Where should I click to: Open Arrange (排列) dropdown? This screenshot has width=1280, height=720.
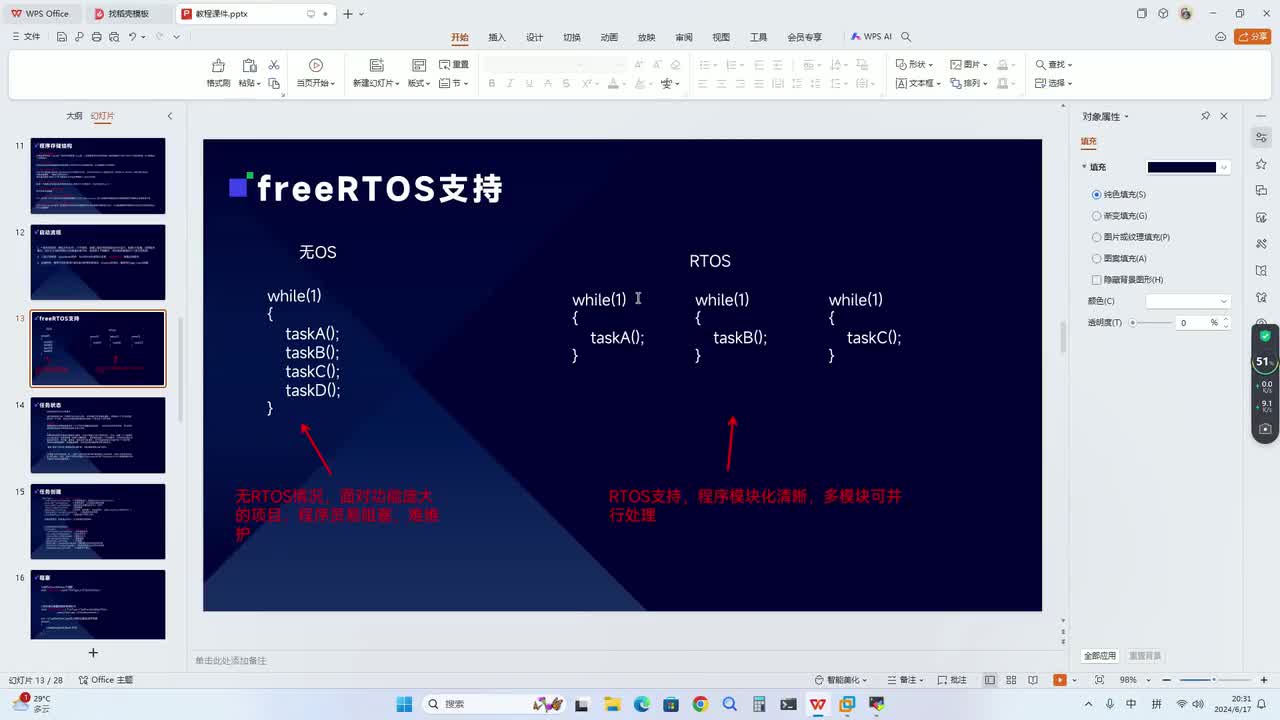pyautogui.click(x=968, y=83)
